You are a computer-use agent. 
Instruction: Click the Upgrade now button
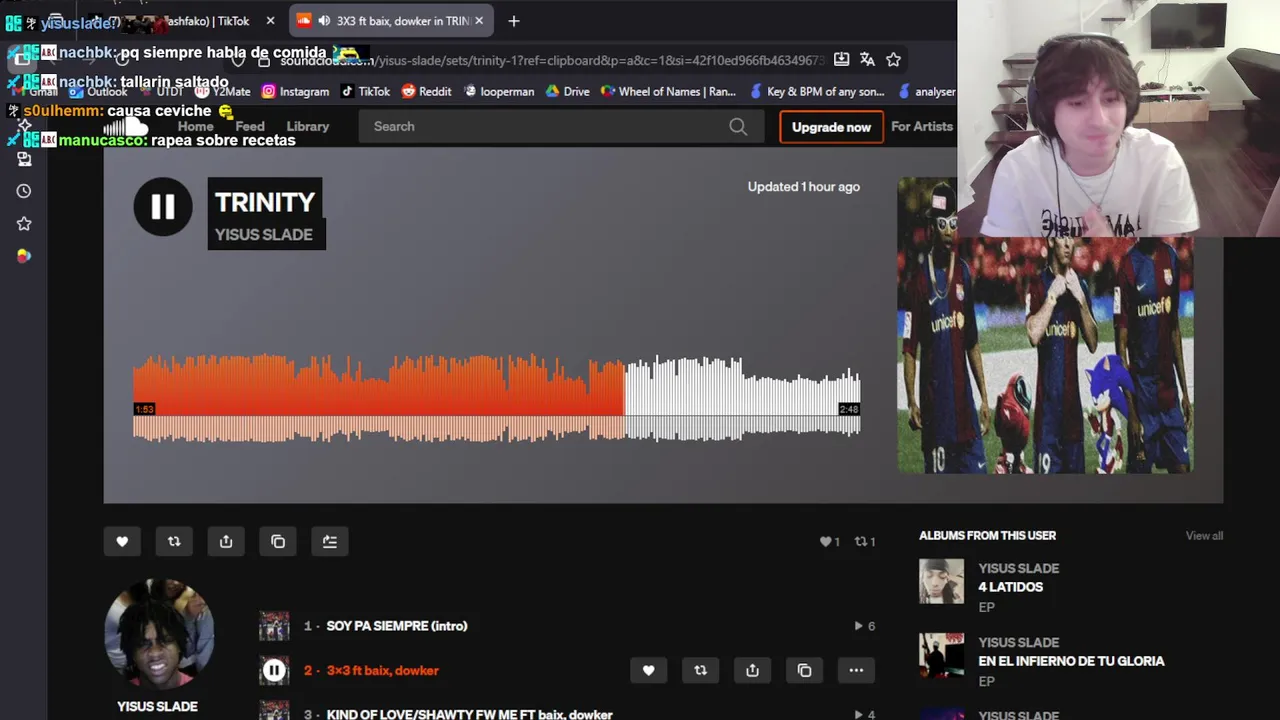(x=831, y=127)
